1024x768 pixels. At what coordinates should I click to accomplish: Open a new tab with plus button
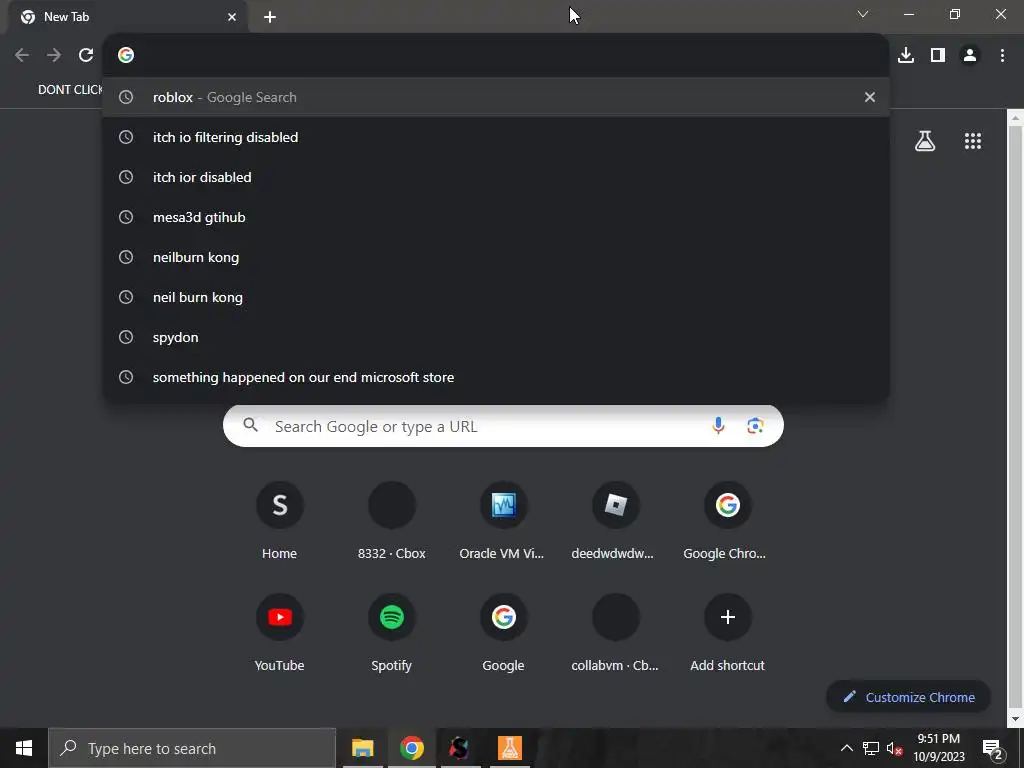tap(270, 17)
